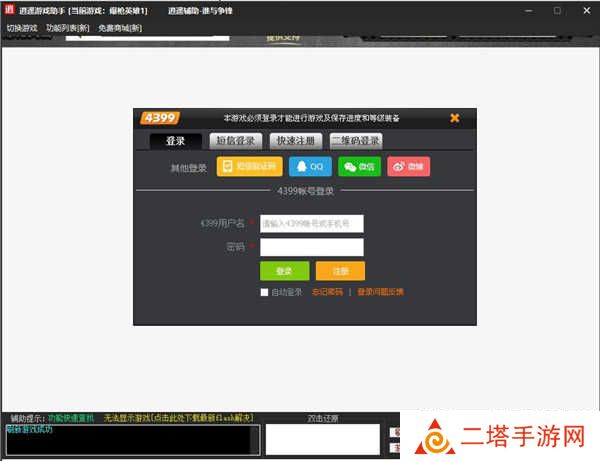This screenshot has width=600, height=461.
Task: Close the 逍遥游戏助手 window
Action: [587, 11]
